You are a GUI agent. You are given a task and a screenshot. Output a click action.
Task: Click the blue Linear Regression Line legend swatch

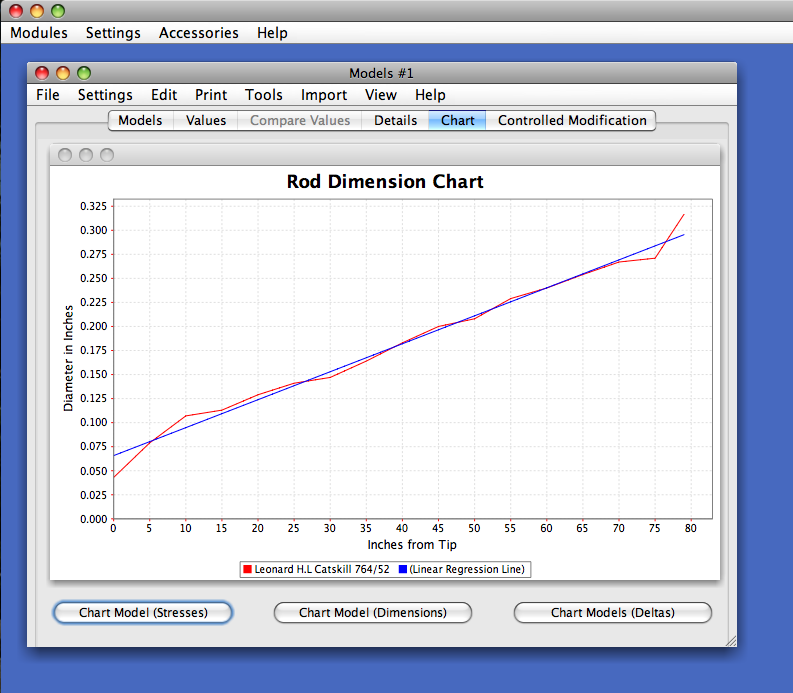[x=403, y=569]
